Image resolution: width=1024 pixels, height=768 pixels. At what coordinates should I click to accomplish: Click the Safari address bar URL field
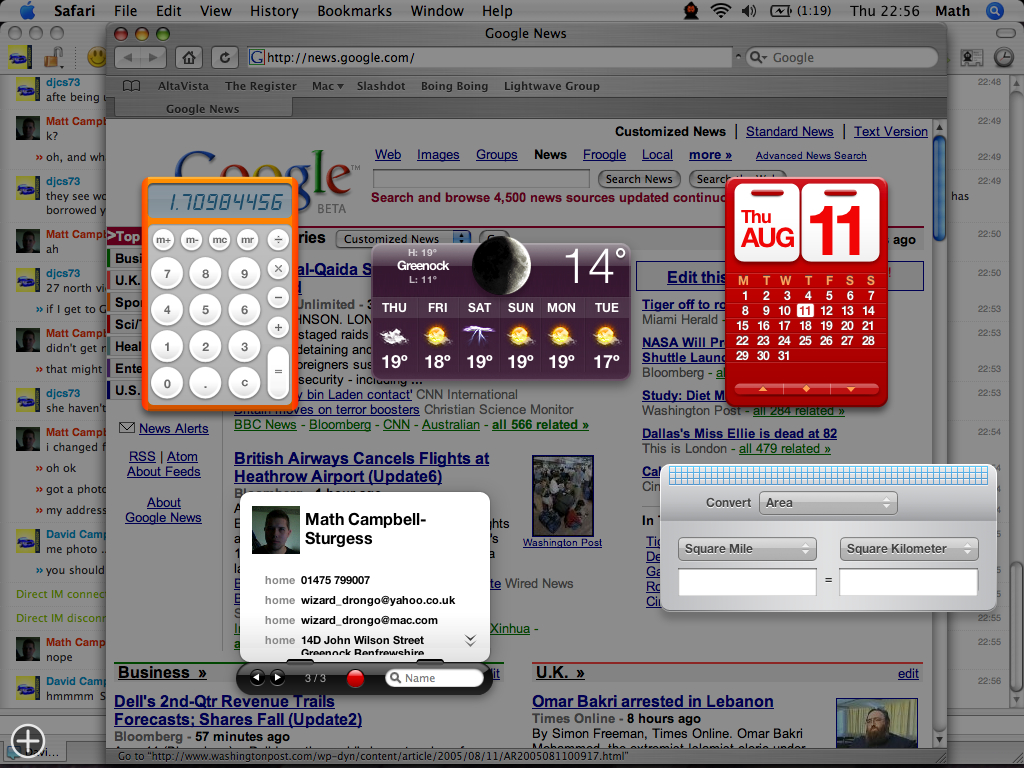(x=490, y=57)
